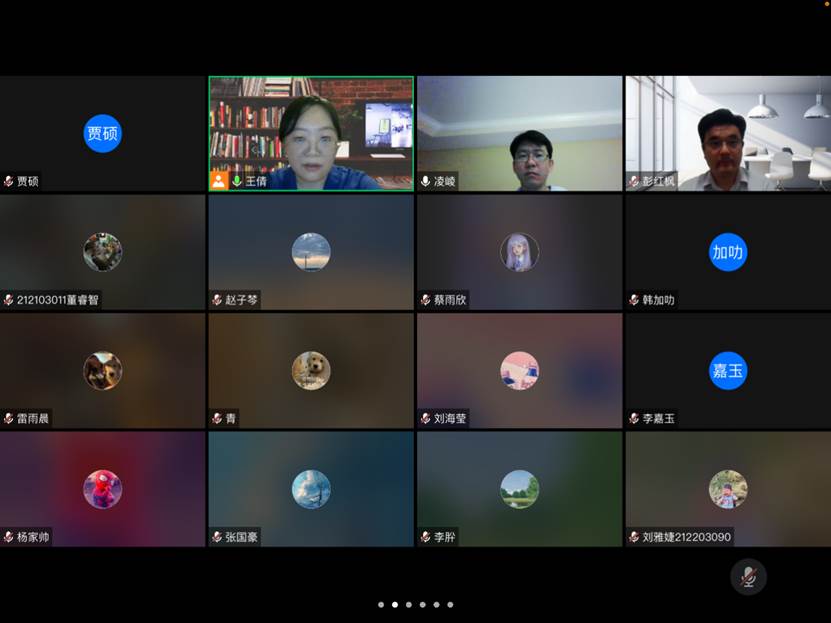Screen dimensions: 831x623
Task: Click 彭红枫's muted microphone icon
Action: pyautogui.click(x=632, y=181)
